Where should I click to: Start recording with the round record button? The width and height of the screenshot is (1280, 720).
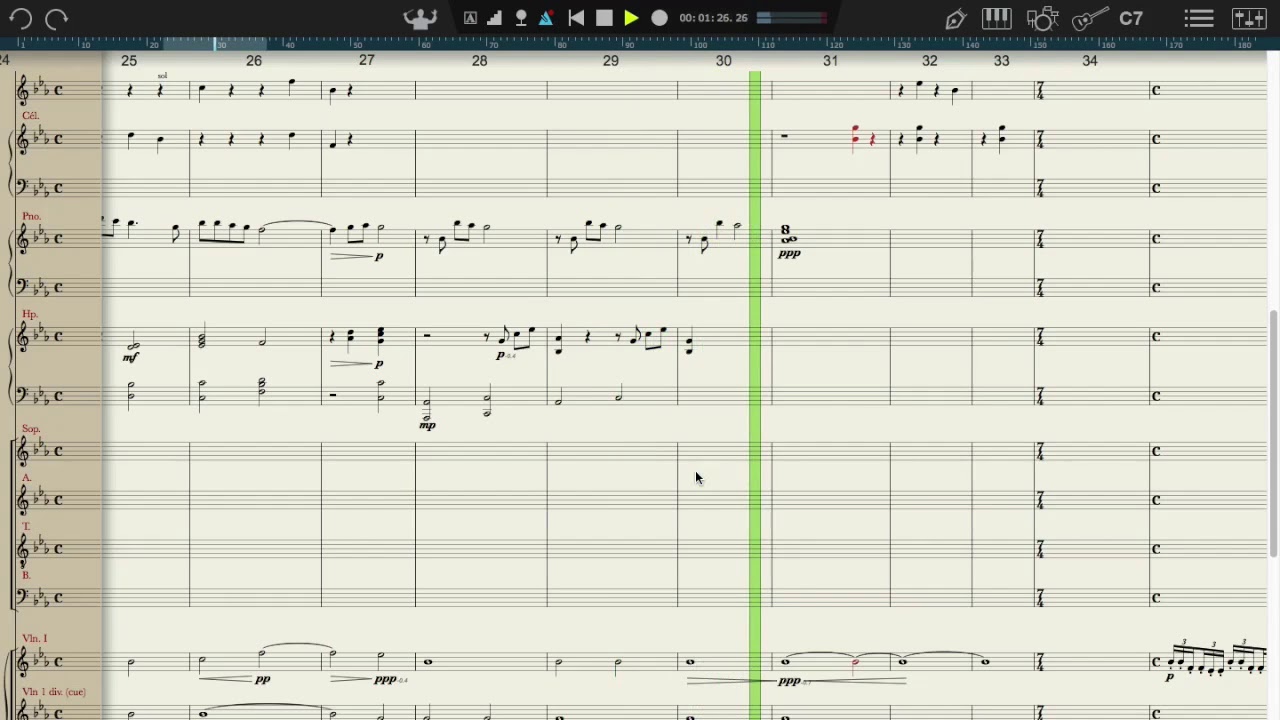[x=659, y=18]
